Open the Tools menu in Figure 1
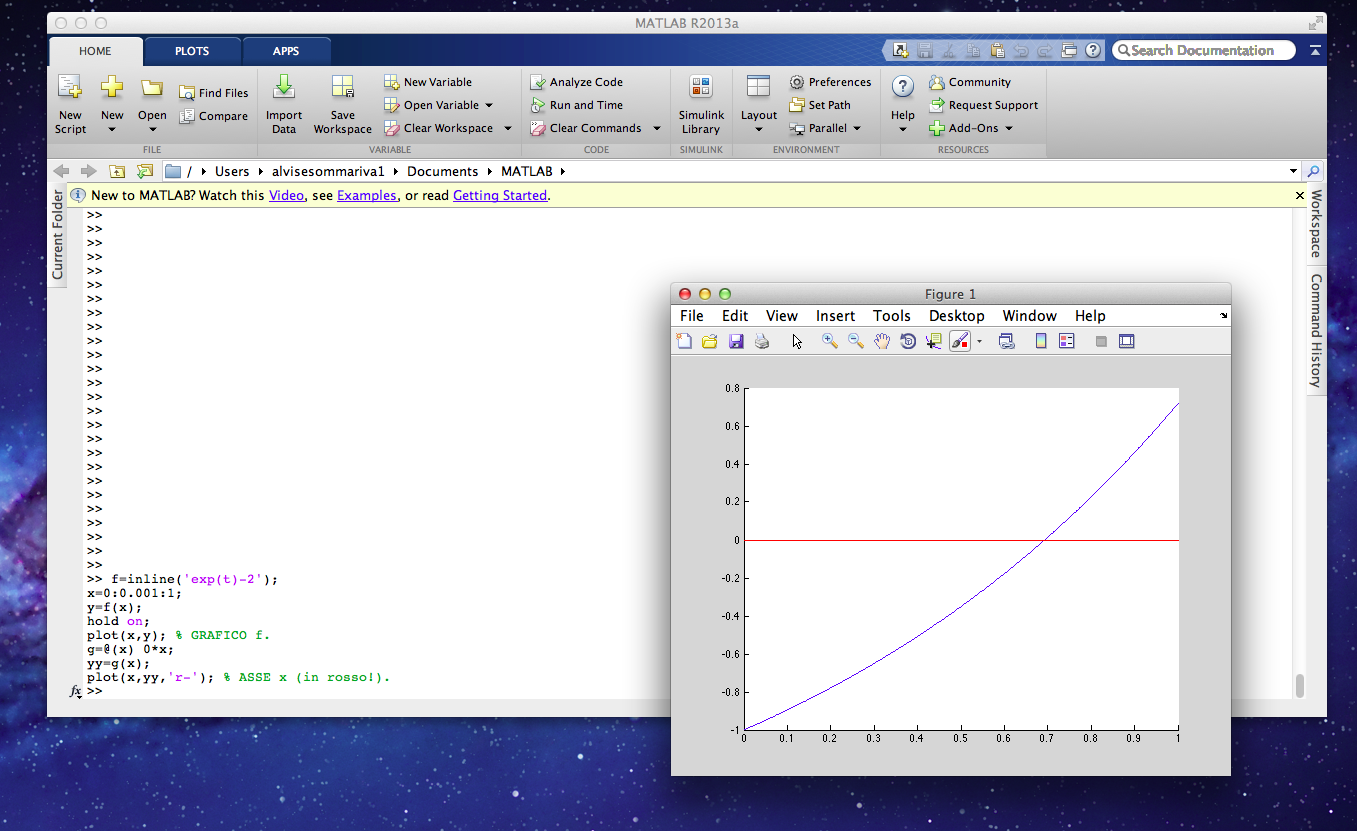This screenshot has height=831, width=1357. click(x=891, y=316)
